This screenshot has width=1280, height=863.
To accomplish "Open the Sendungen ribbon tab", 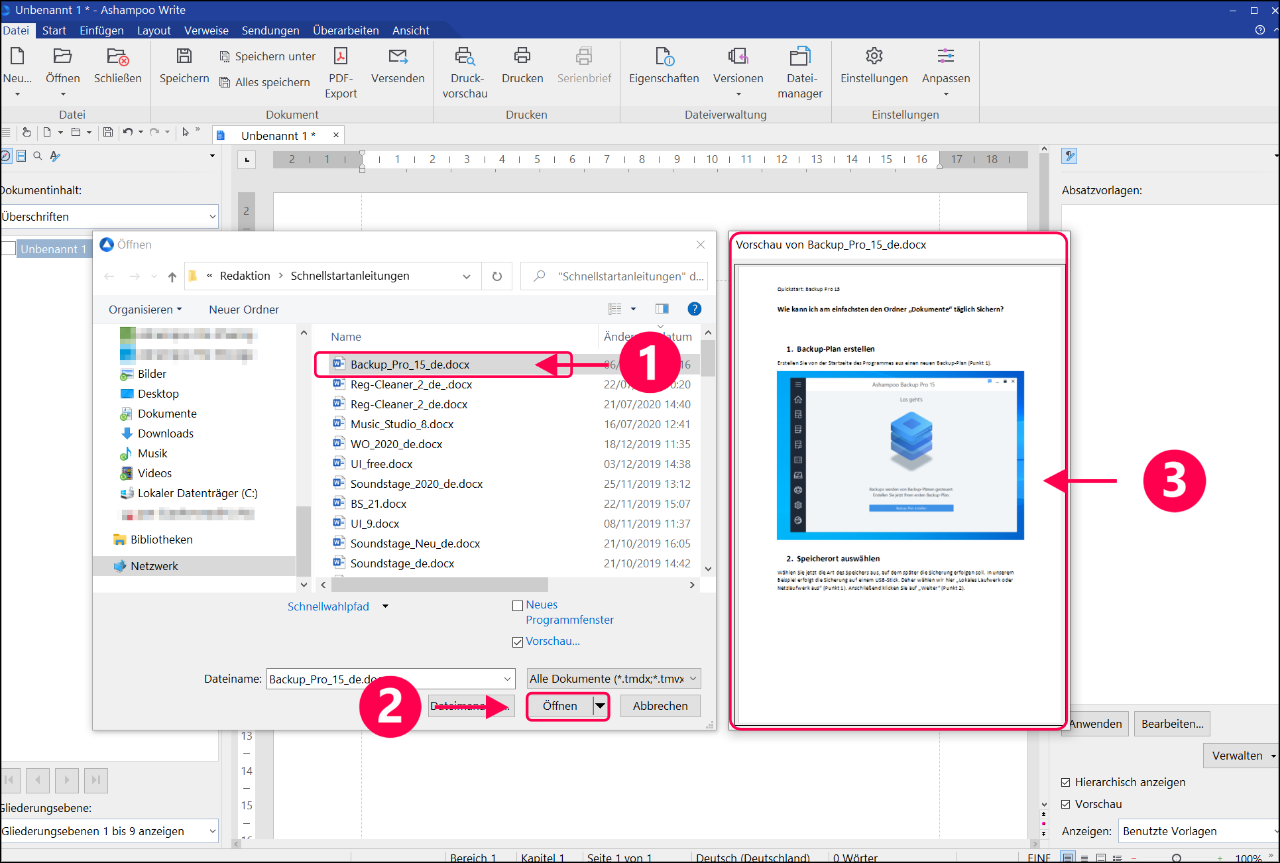I will [271, 31].
